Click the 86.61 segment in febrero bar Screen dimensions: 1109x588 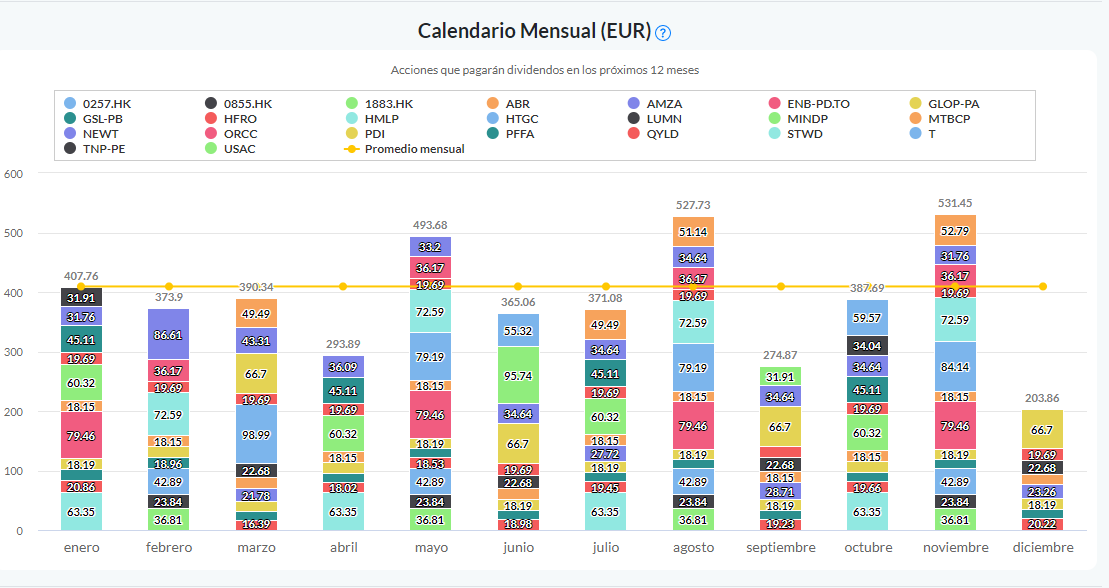click(169, 335)
